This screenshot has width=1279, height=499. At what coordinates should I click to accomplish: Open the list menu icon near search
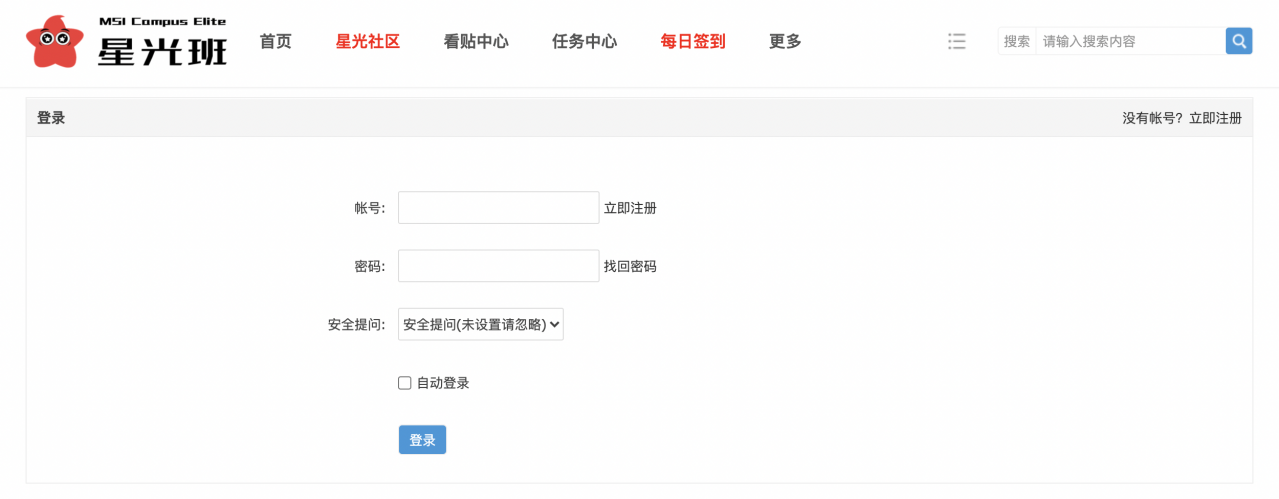pos(957,41)
